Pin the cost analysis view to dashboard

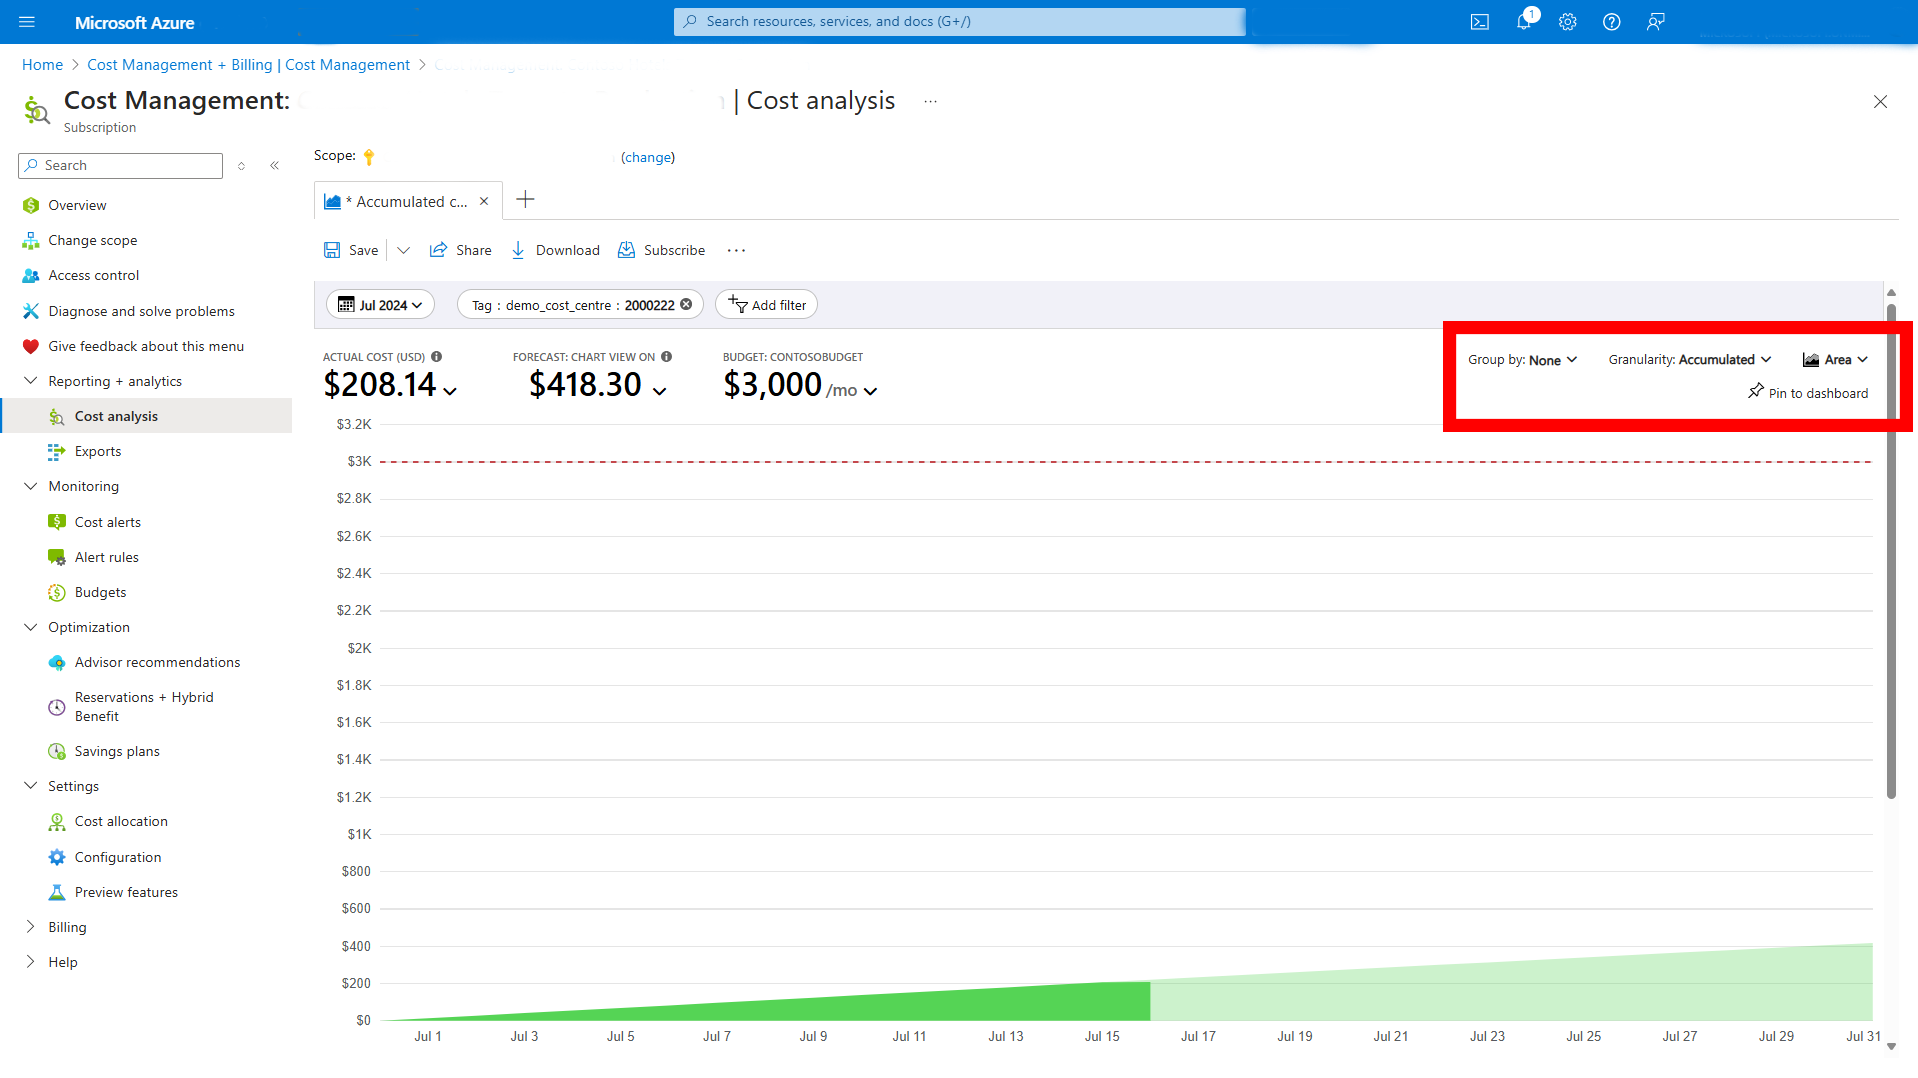(1808, 392)
